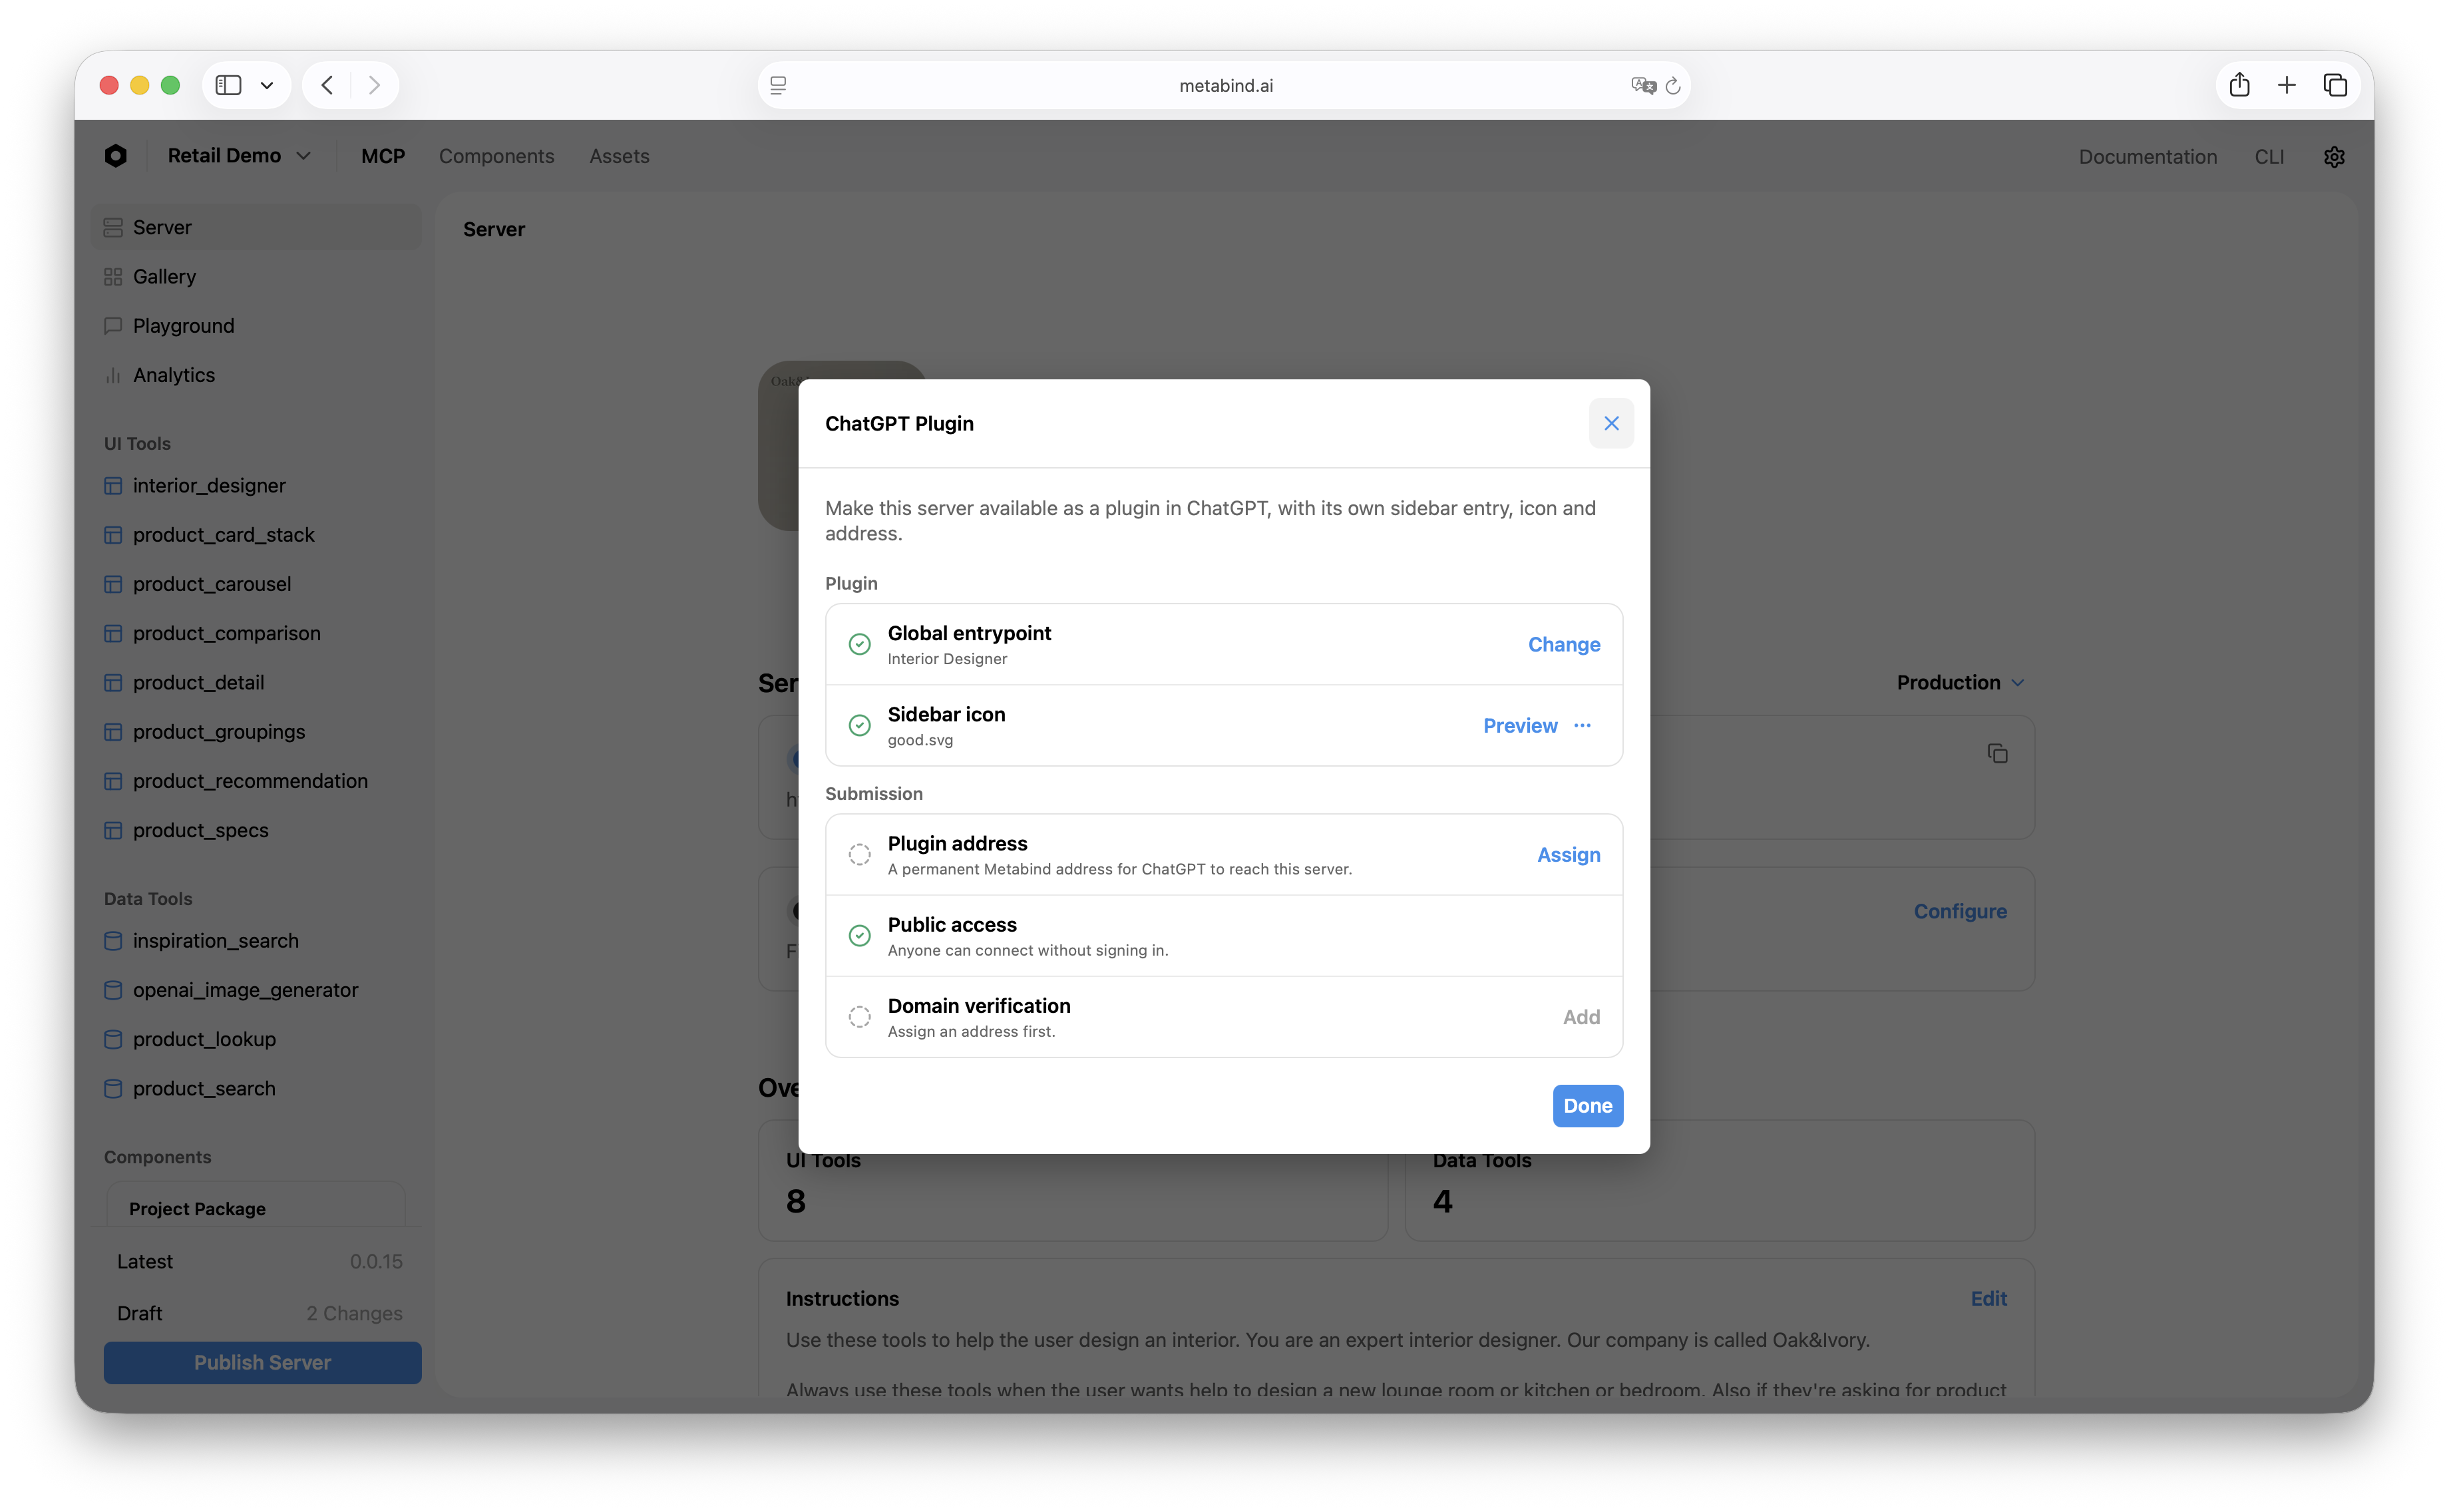Image resolution: width=2449 pixels, height=1512 pixels.
Task: Go back in the browser
Action: pyautogui.click(x=327, y=85)
